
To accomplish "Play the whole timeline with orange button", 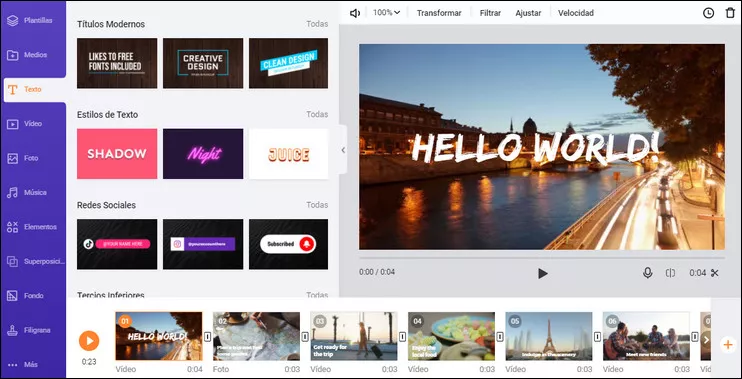I will click(89, 341).
